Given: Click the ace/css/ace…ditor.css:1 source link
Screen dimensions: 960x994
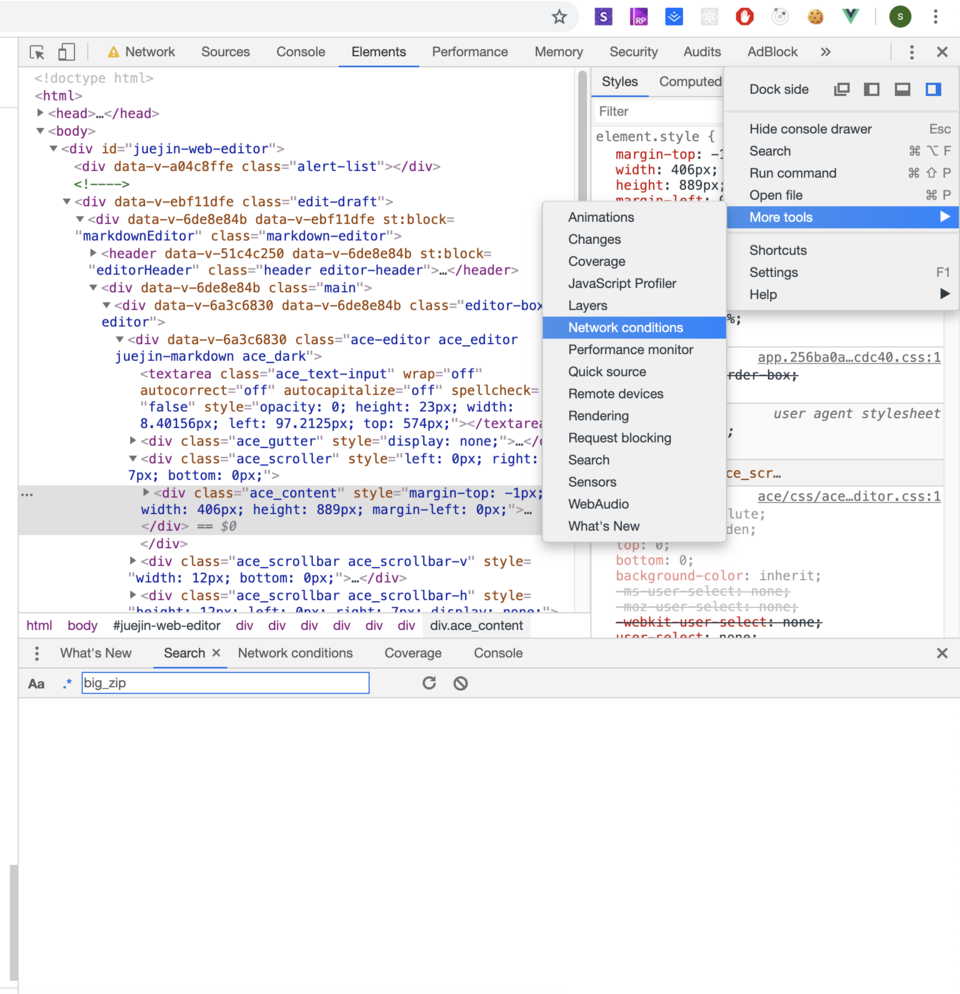Looking at the screenshot, I should tap(848, 496).
